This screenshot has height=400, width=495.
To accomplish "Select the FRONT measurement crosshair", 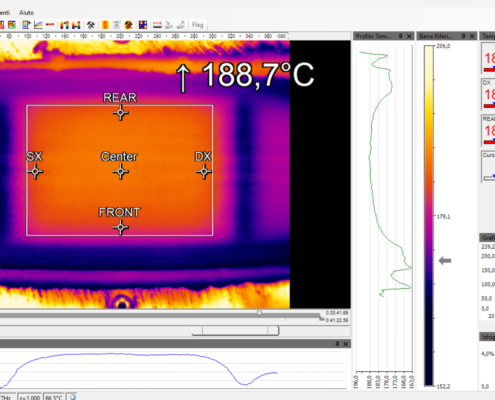I will click(x=121, y=228).
